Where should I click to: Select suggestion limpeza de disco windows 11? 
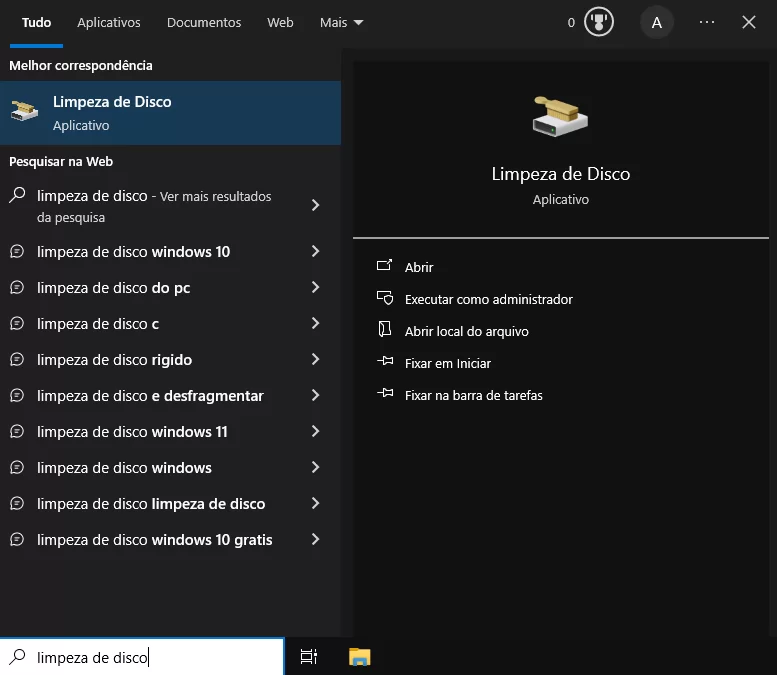tap(170, 432)
